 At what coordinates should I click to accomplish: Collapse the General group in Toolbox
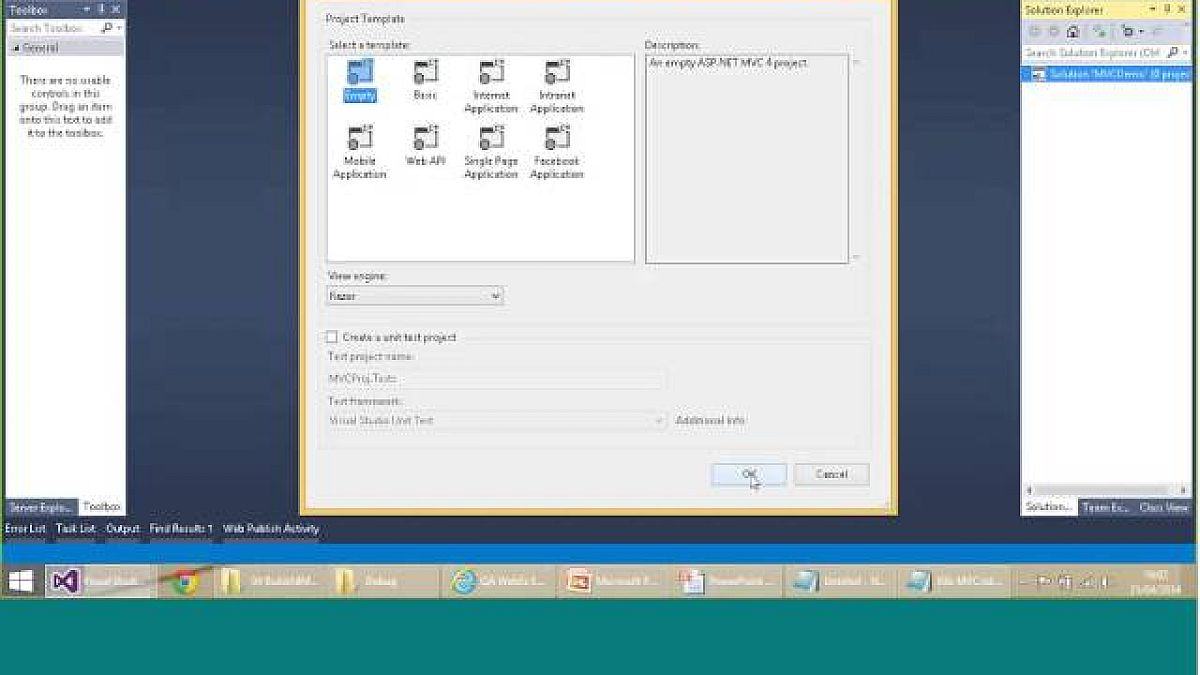[14, 48]
